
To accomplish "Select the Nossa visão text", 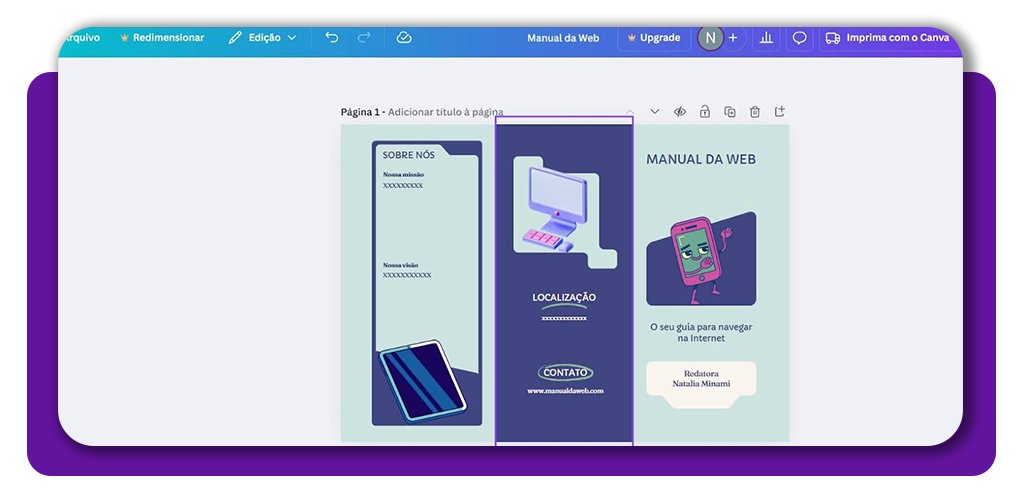I will pos(400,265).
